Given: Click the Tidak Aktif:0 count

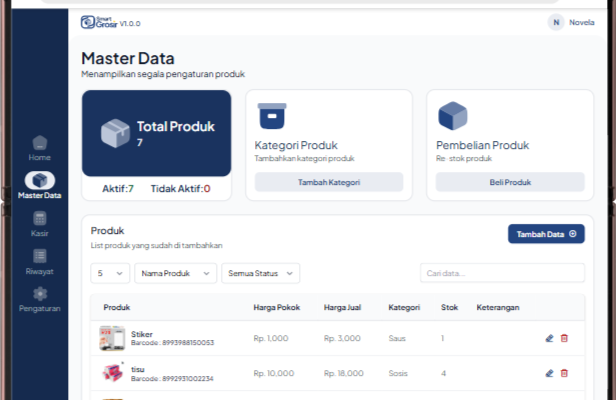Looking at the screenshot, I should point(180,189).
